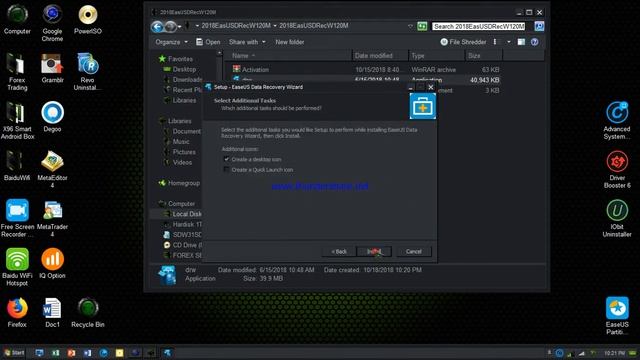Viewport: 640px width, 360px height.
Task: Click New folder in the Explorer toolbar
Action: click(x=289, y=42)
